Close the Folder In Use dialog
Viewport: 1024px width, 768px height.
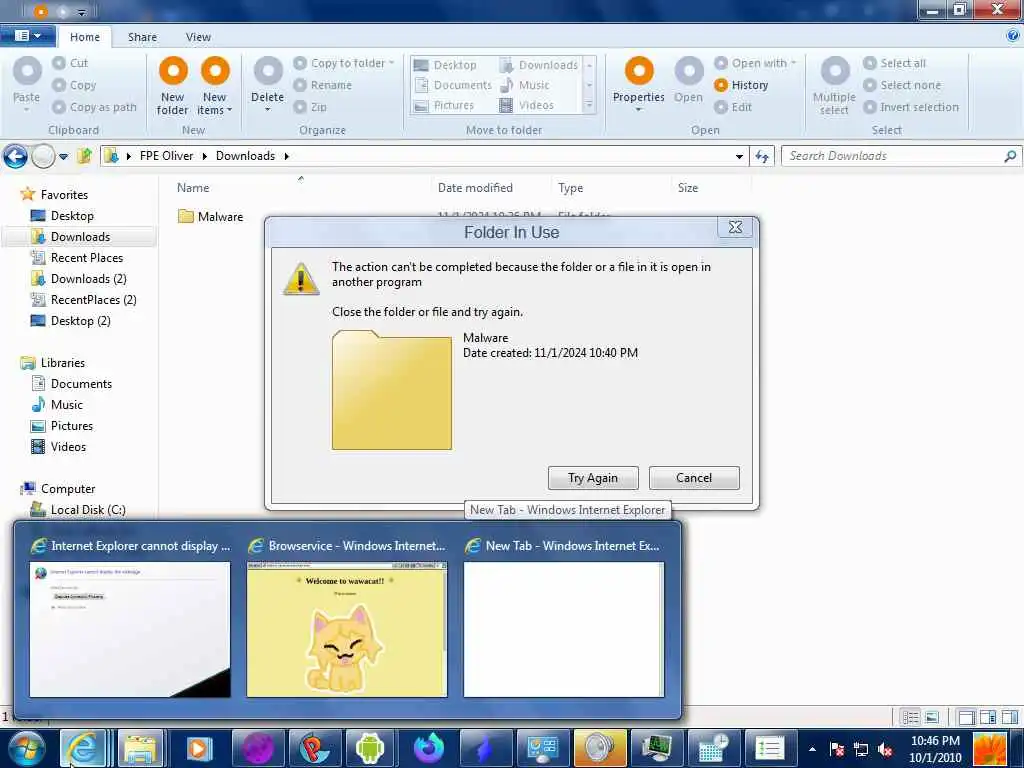735,227
